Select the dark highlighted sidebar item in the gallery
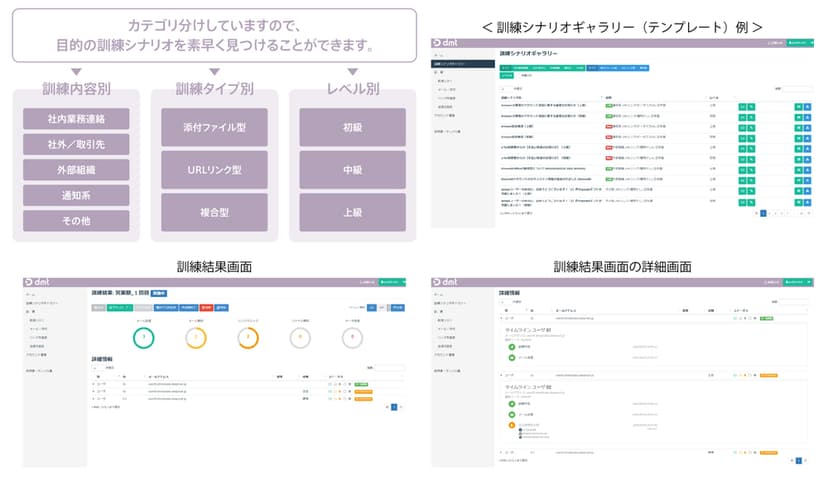Image resolution: width=828 pixels, height=479 pixels. coord(463,64)
